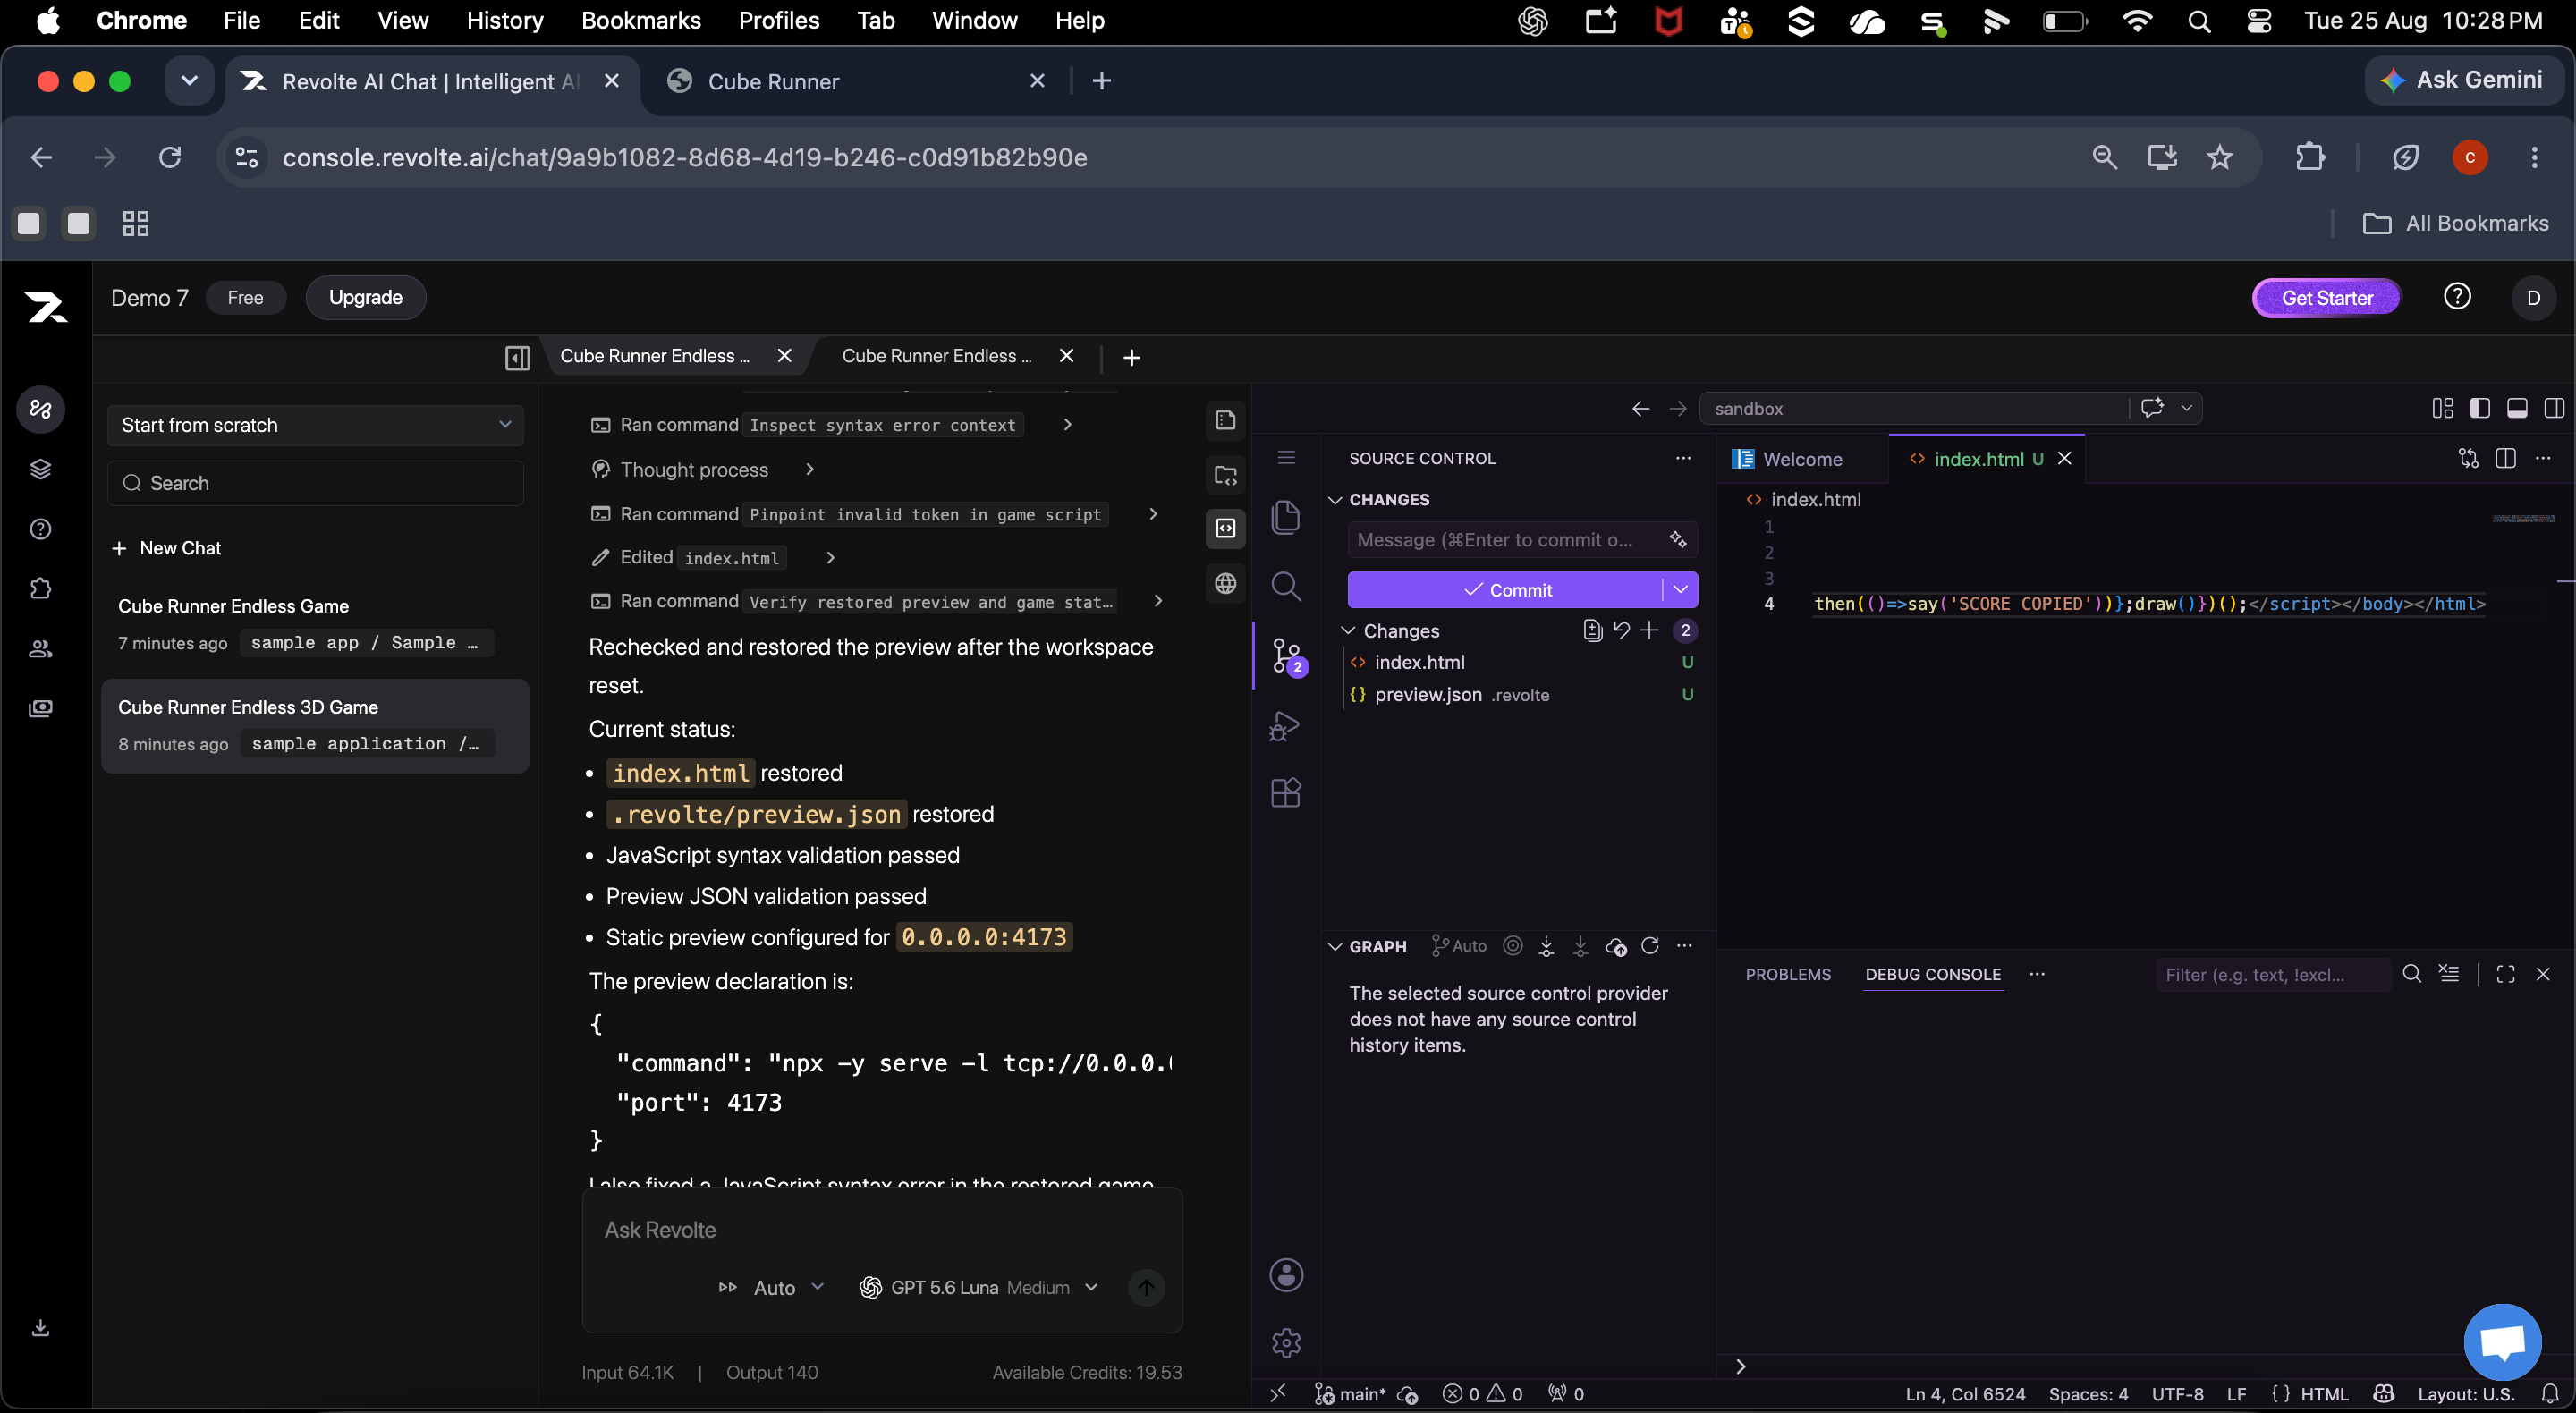Collapse the GRAPH section
The image size is (2576, 1413).
coord(1335,947)
